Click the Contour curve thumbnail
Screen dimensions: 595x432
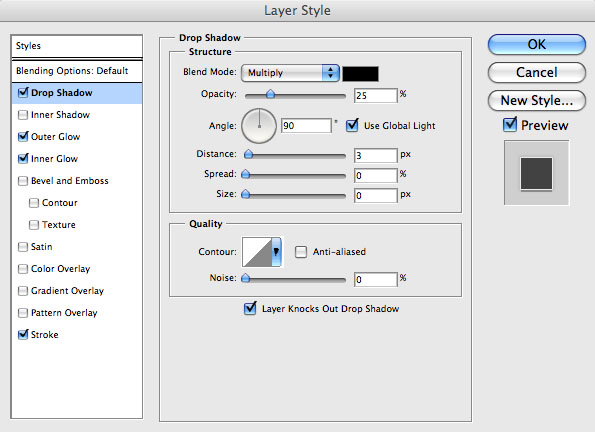point(257,252)
